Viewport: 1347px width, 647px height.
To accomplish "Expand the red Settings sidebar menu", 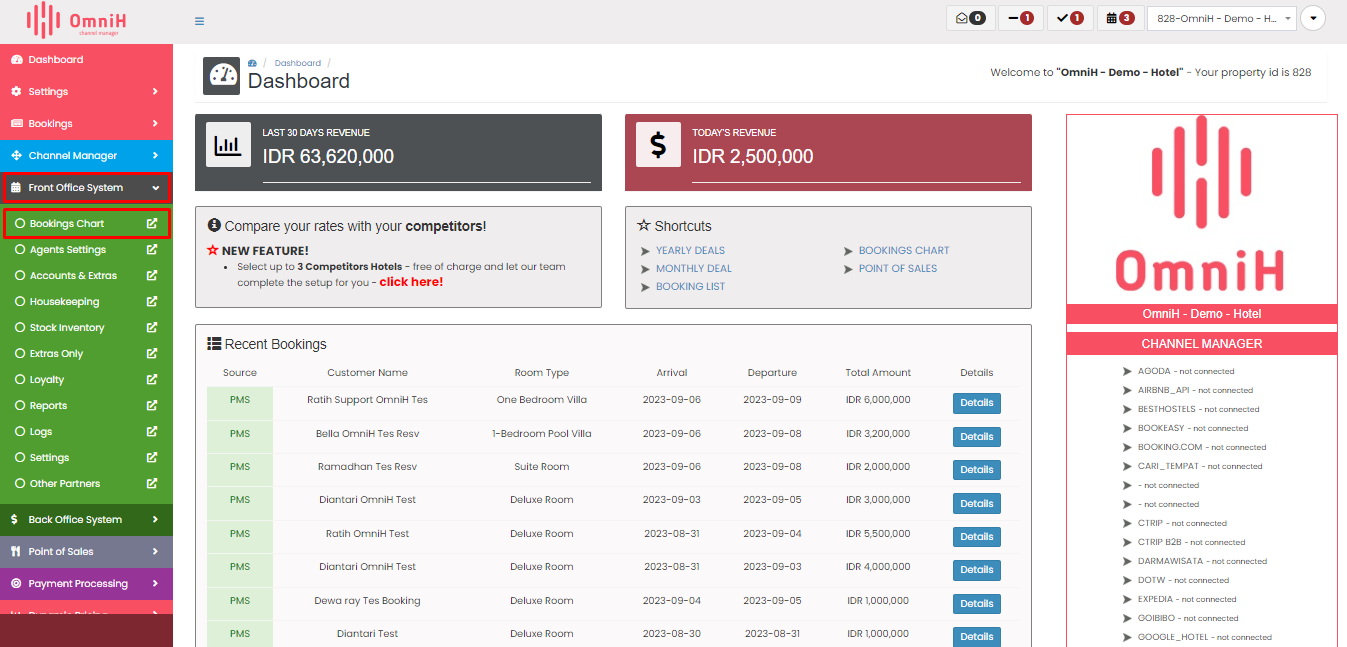I will (x=86, y=92).
